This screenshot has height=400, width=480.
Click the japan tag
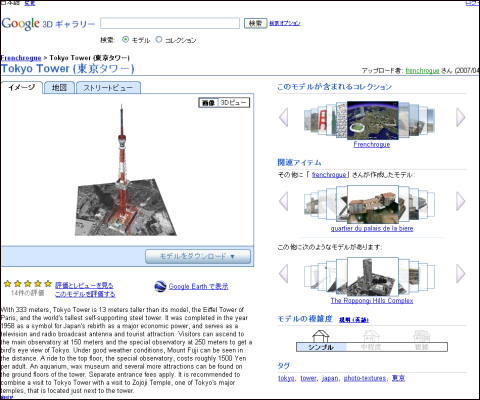(x=330, y=378)
